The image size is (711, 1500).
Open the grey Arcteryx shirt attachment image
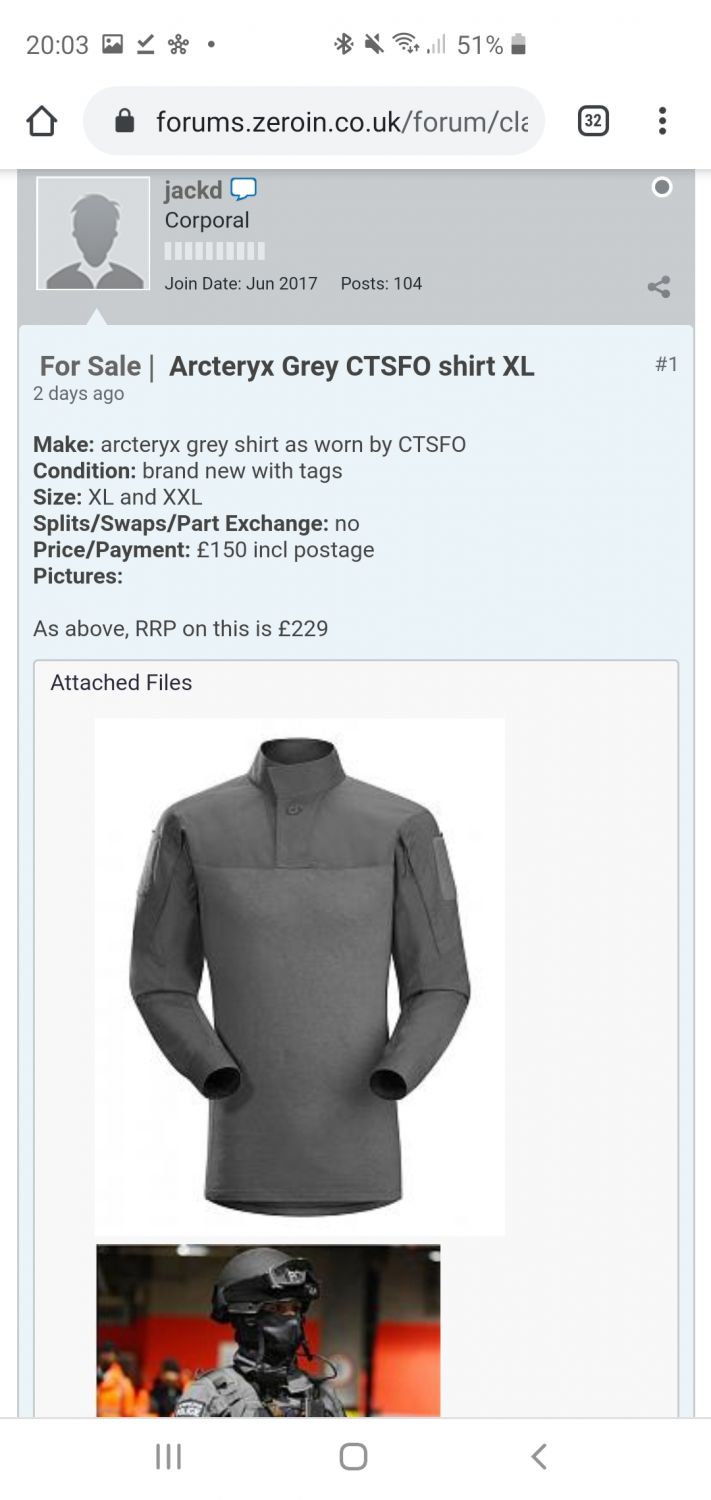point(300,976)
